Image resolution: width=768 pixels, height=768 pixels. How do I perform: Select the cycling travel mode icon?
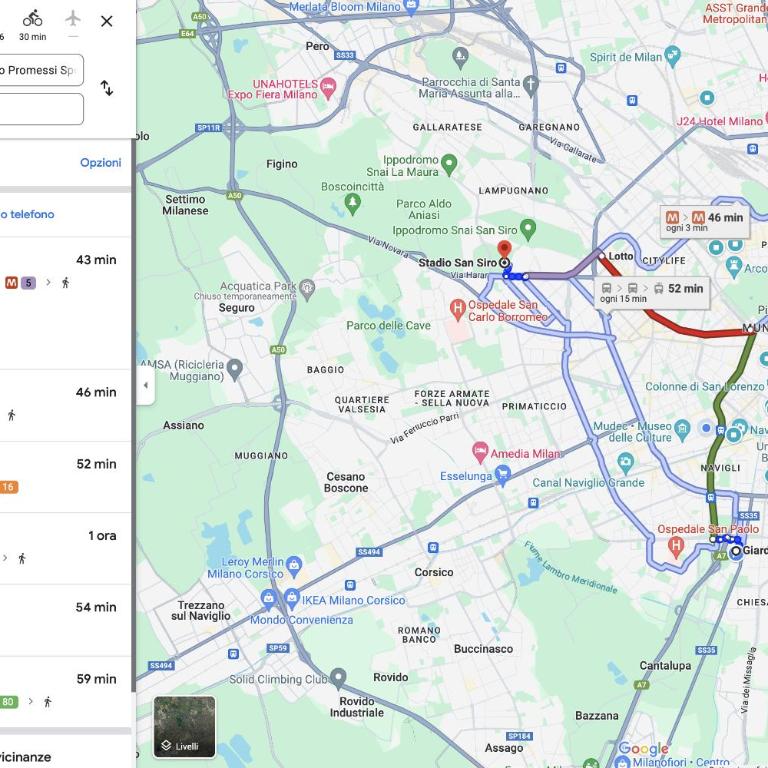pos(32,19)
